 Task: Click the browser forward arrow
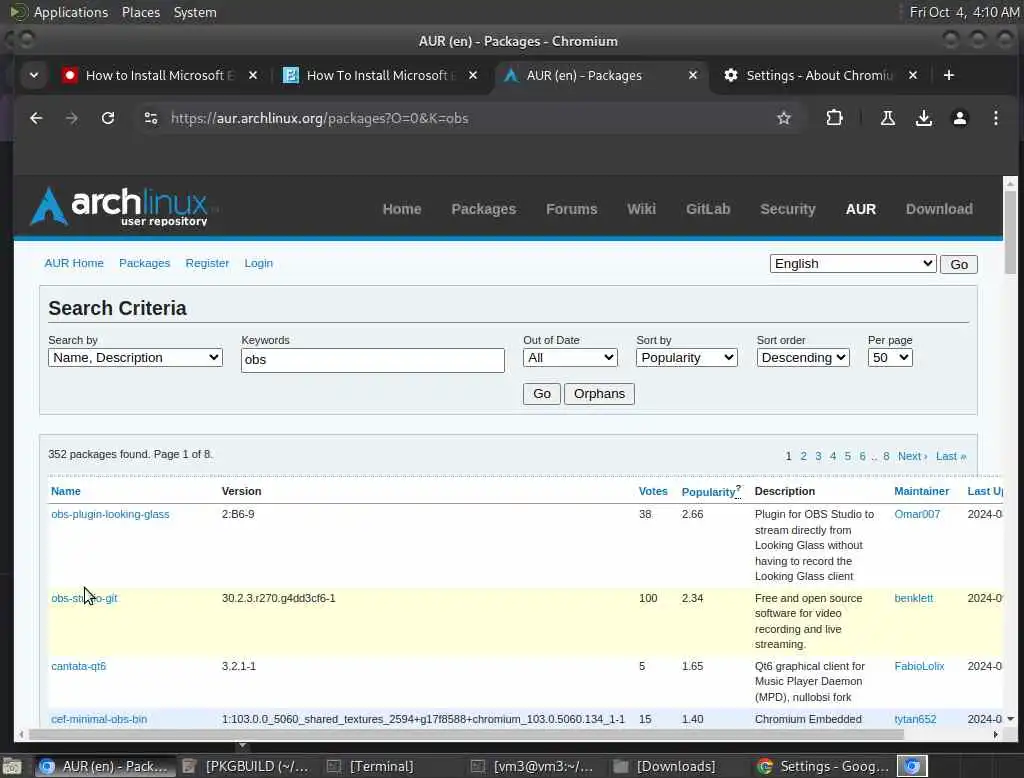click(x=72, y=118)
